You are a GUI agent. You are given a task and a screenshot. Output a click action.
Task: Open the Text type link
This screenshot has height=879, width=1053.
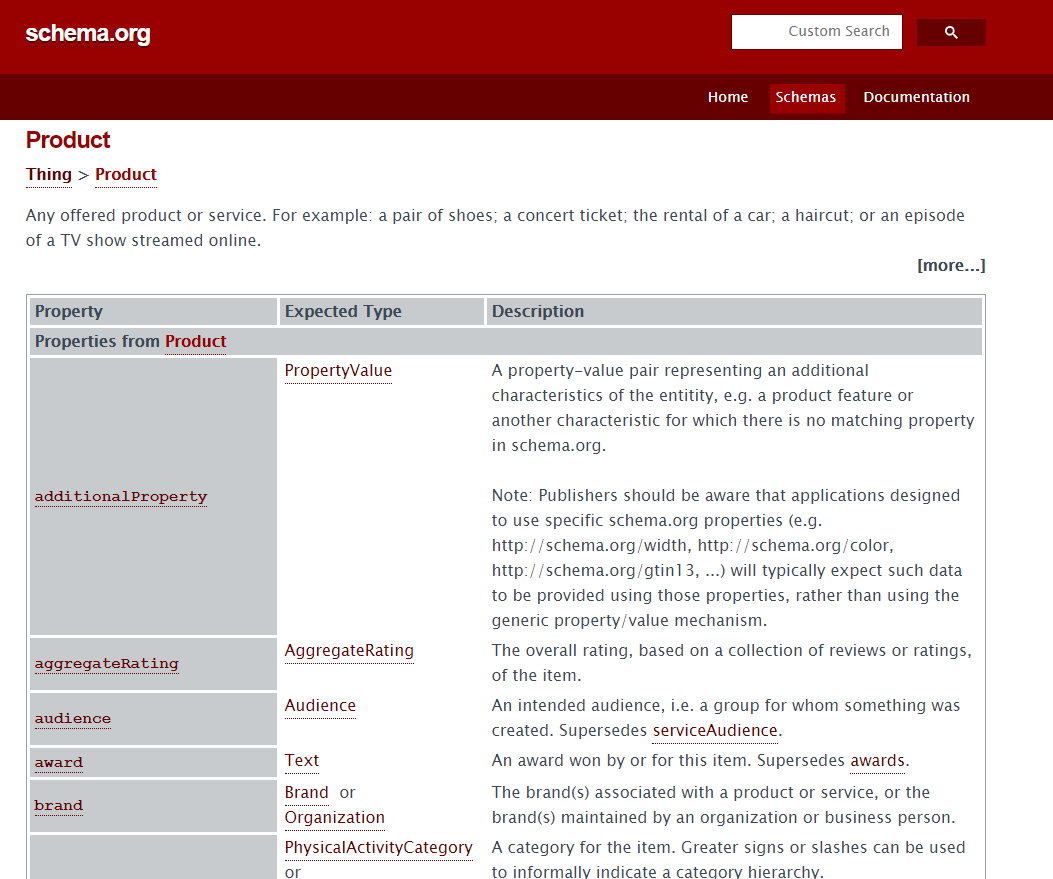[302, 761]
